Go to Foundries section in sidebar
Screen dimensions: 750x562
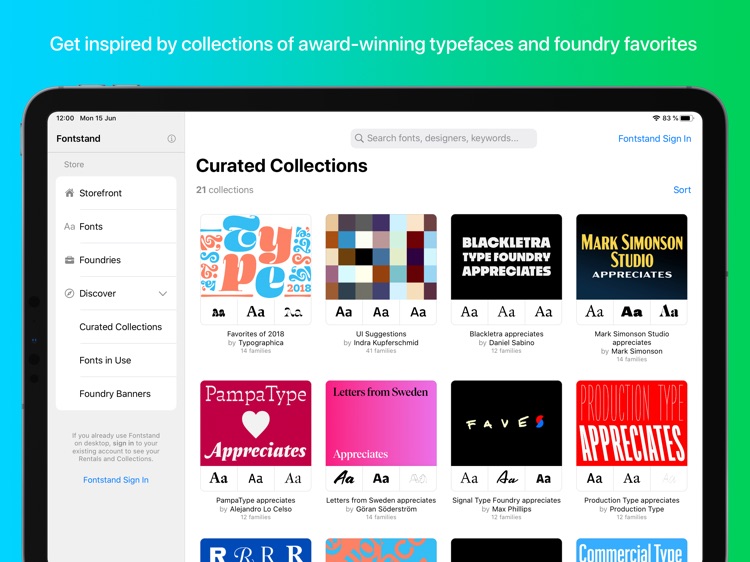tap(116, 260)
